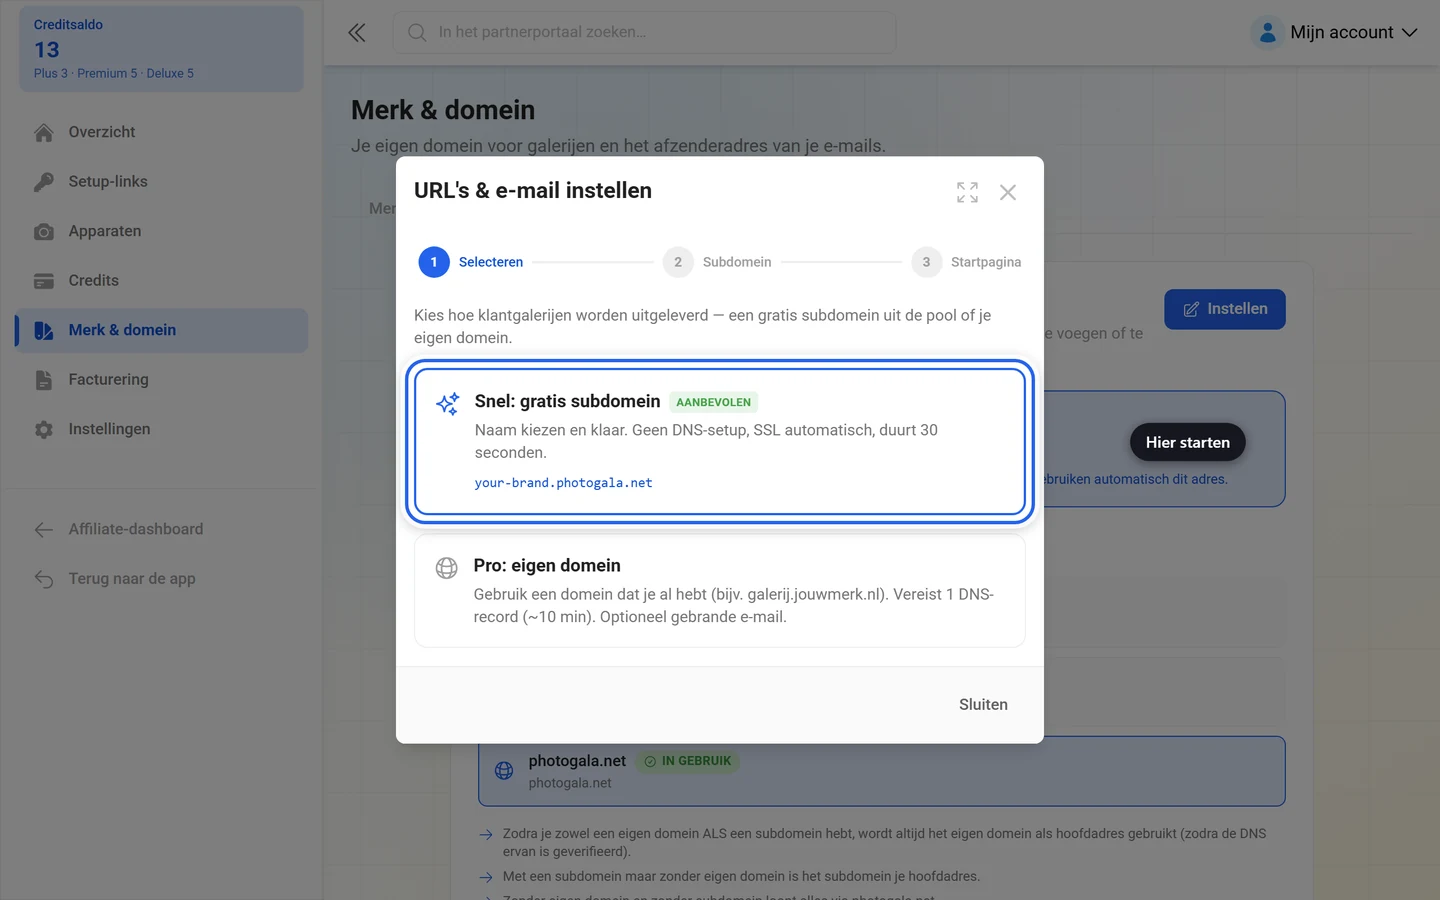Click the Creditsaldo 13 card
The height and width of the screenshot is (900, 1440).
161,49
